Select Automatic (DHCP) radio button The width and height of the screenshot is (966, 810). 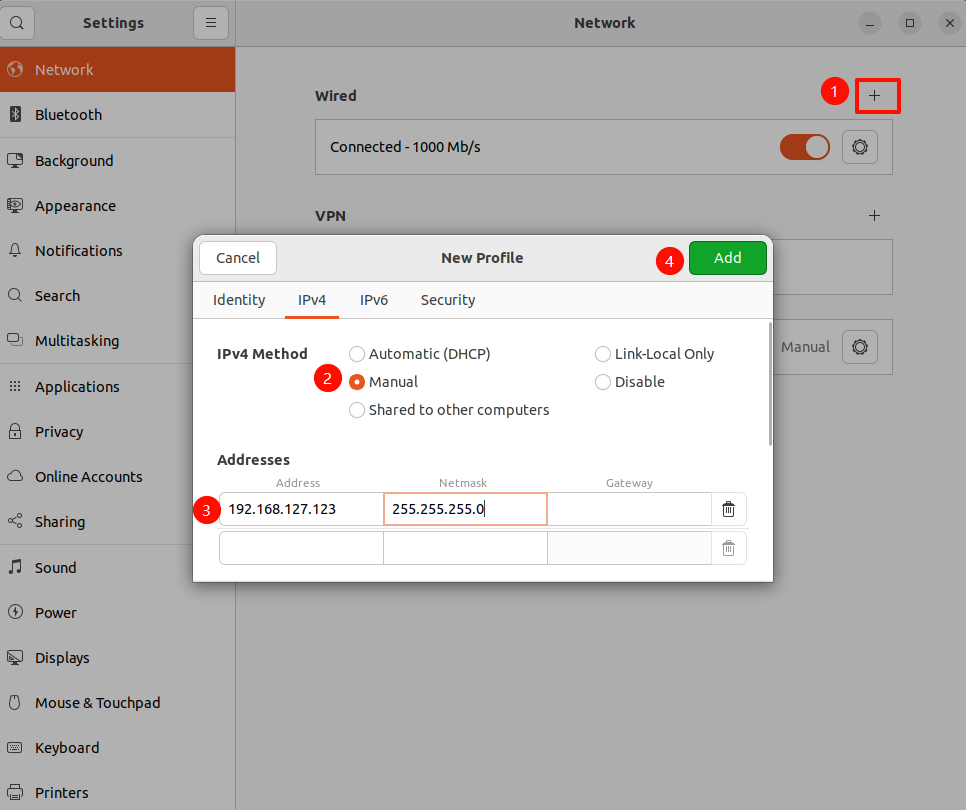pyautogui.click(x=357, y=354)
